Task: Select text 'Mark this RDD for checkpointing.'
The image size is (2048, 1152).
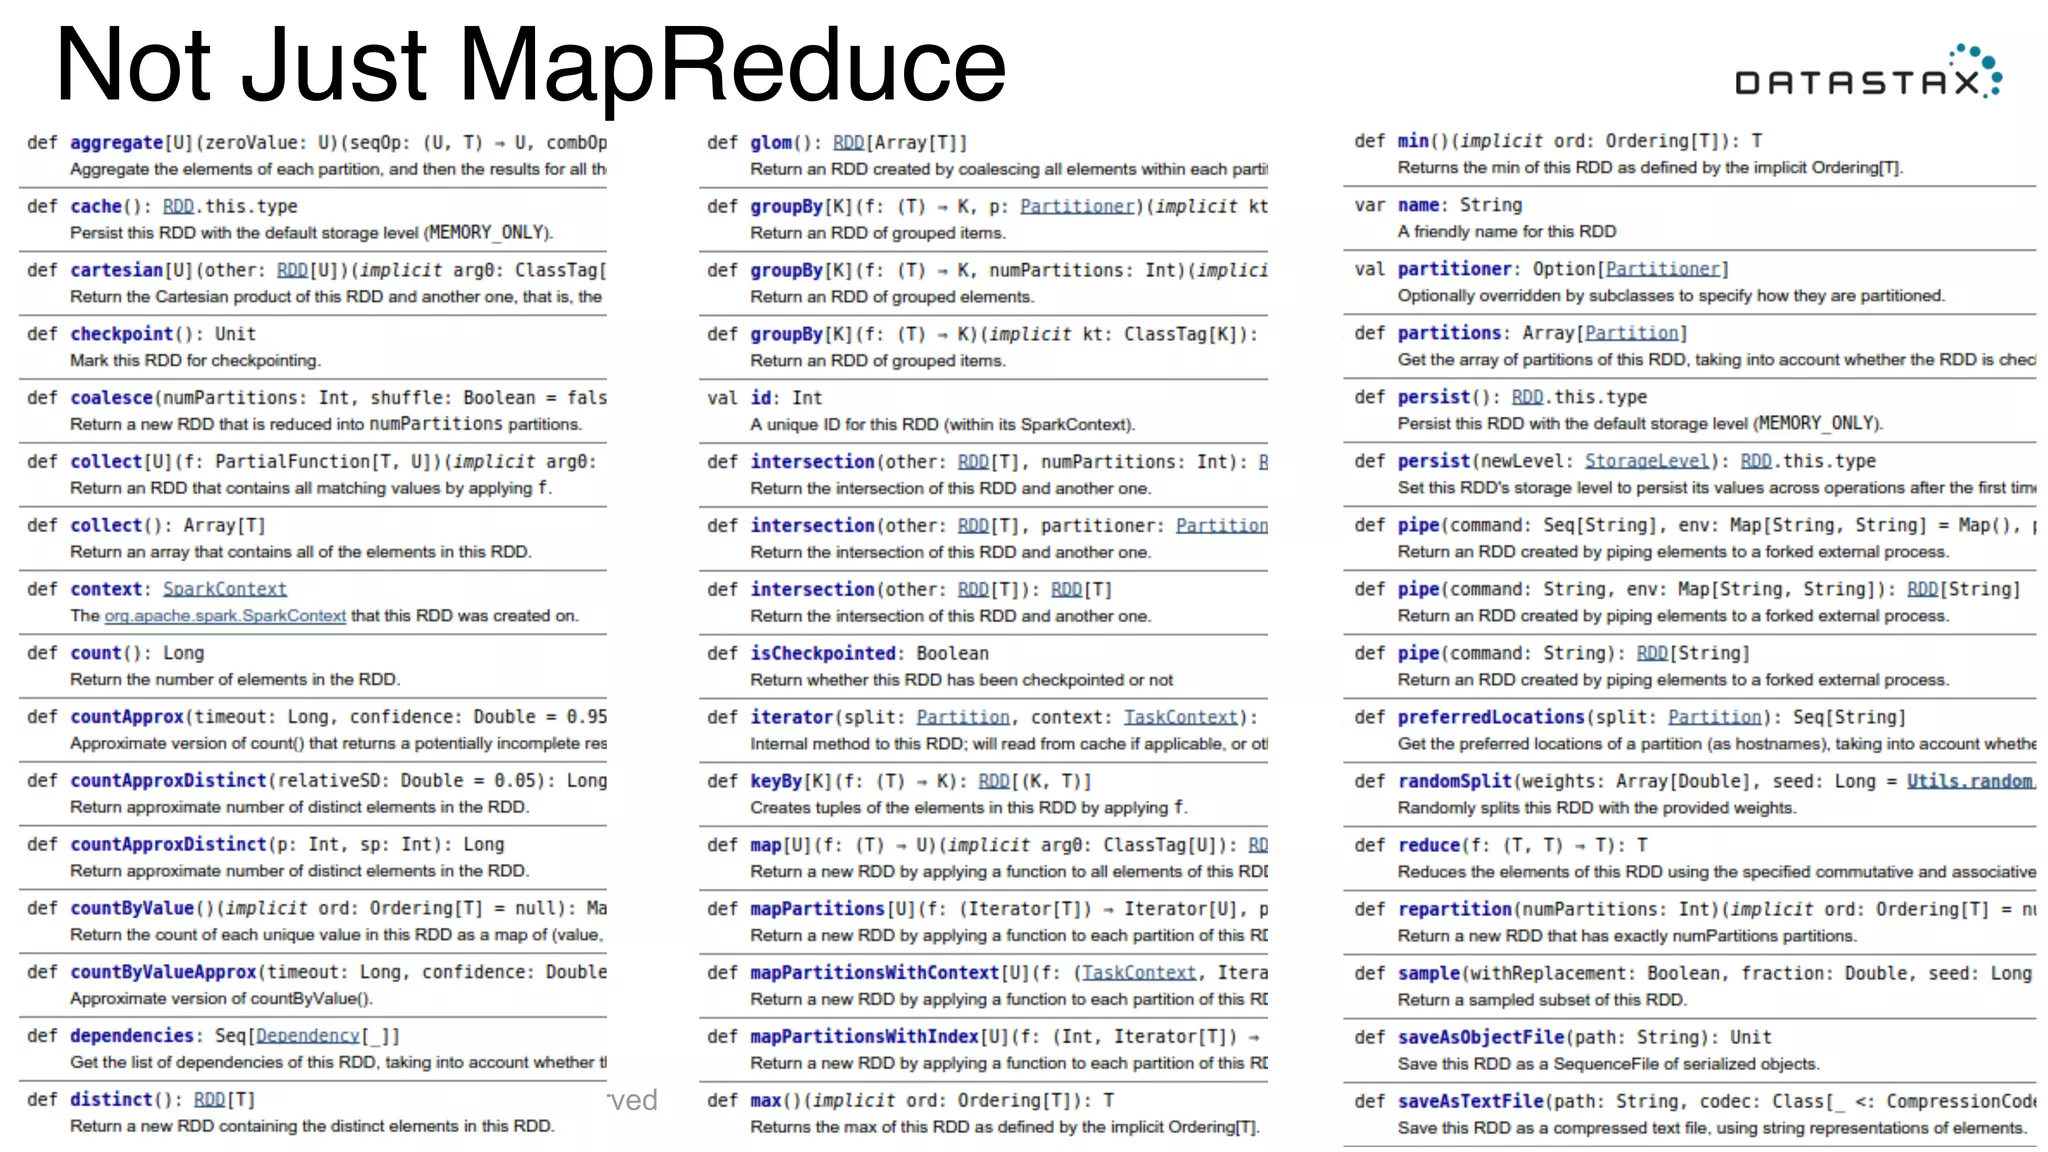Action: pyautogui.click(x=195, y=360)
